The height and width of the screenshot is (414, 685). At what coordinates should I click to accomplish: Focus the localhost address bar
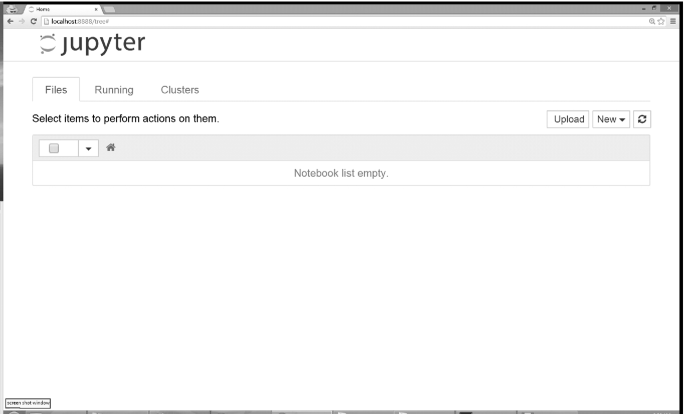[345, 21]
